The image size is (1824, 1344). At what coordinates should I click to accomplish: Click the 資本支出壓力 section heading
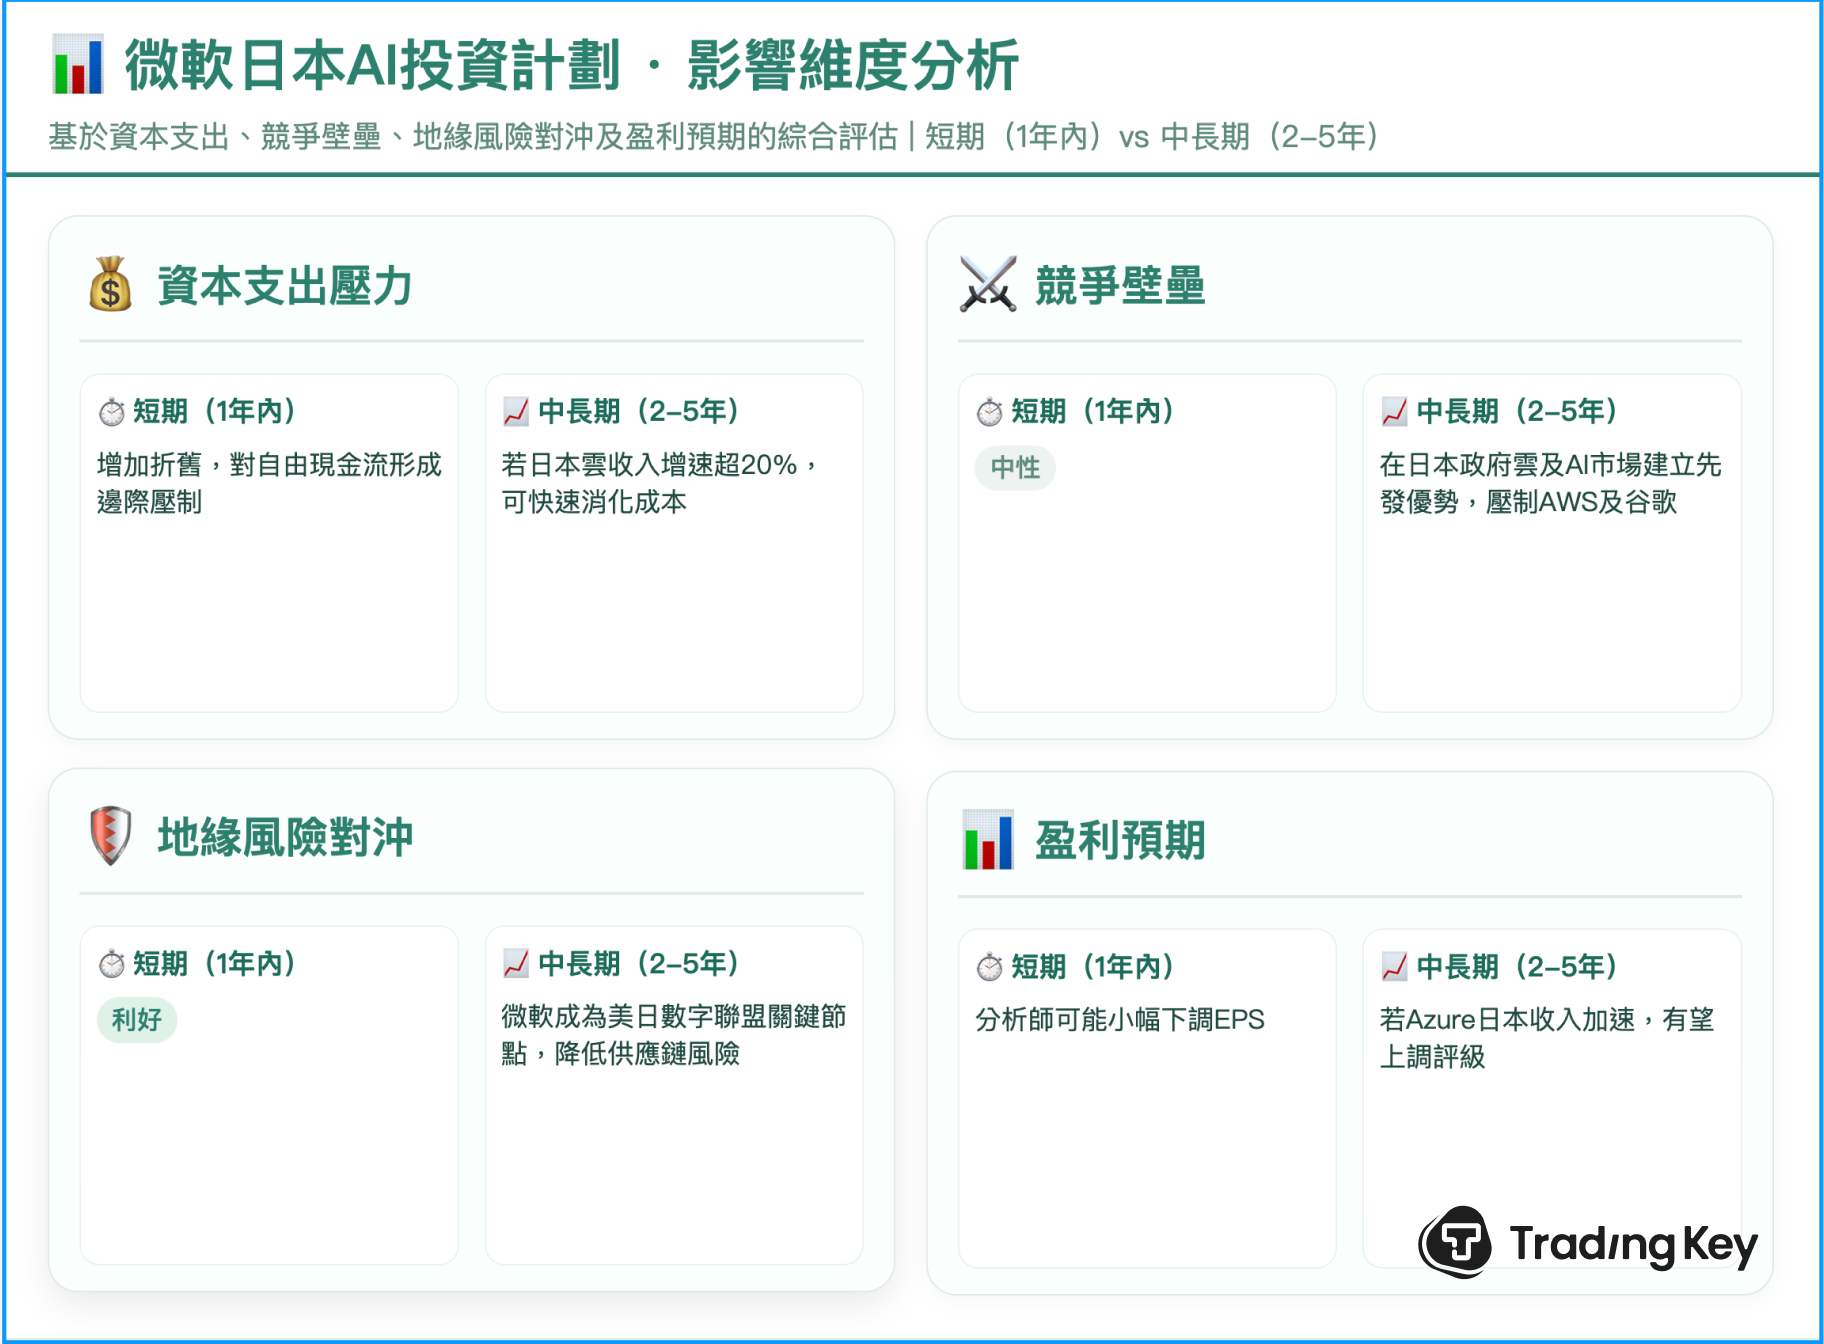coord(285,286)
